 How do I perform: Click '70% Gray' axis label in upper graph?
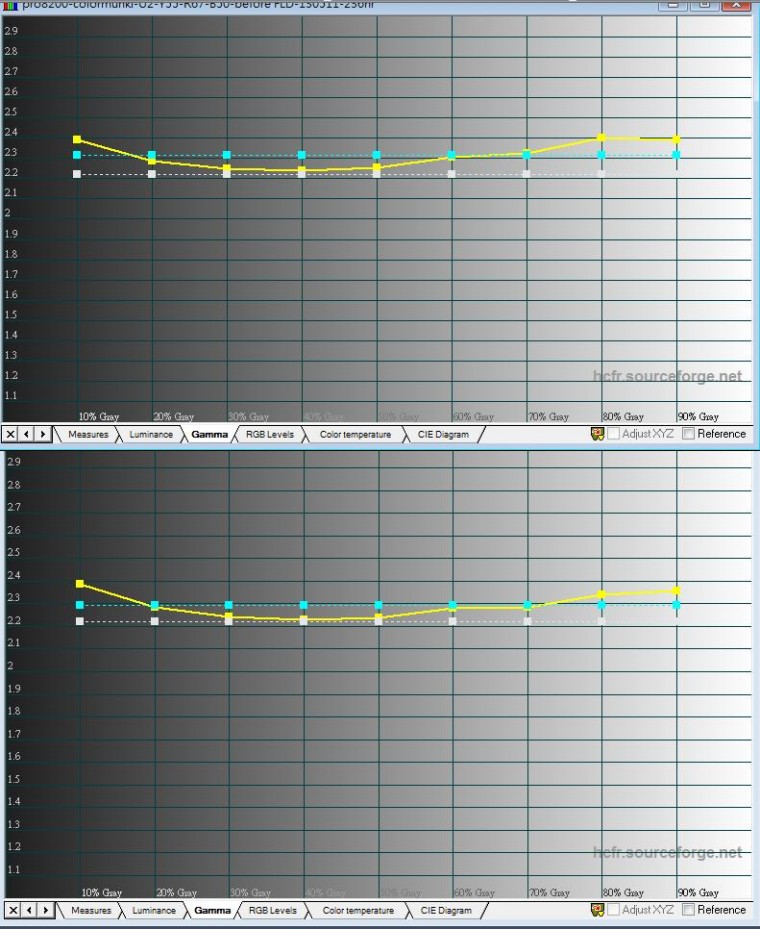coord(549,417)
